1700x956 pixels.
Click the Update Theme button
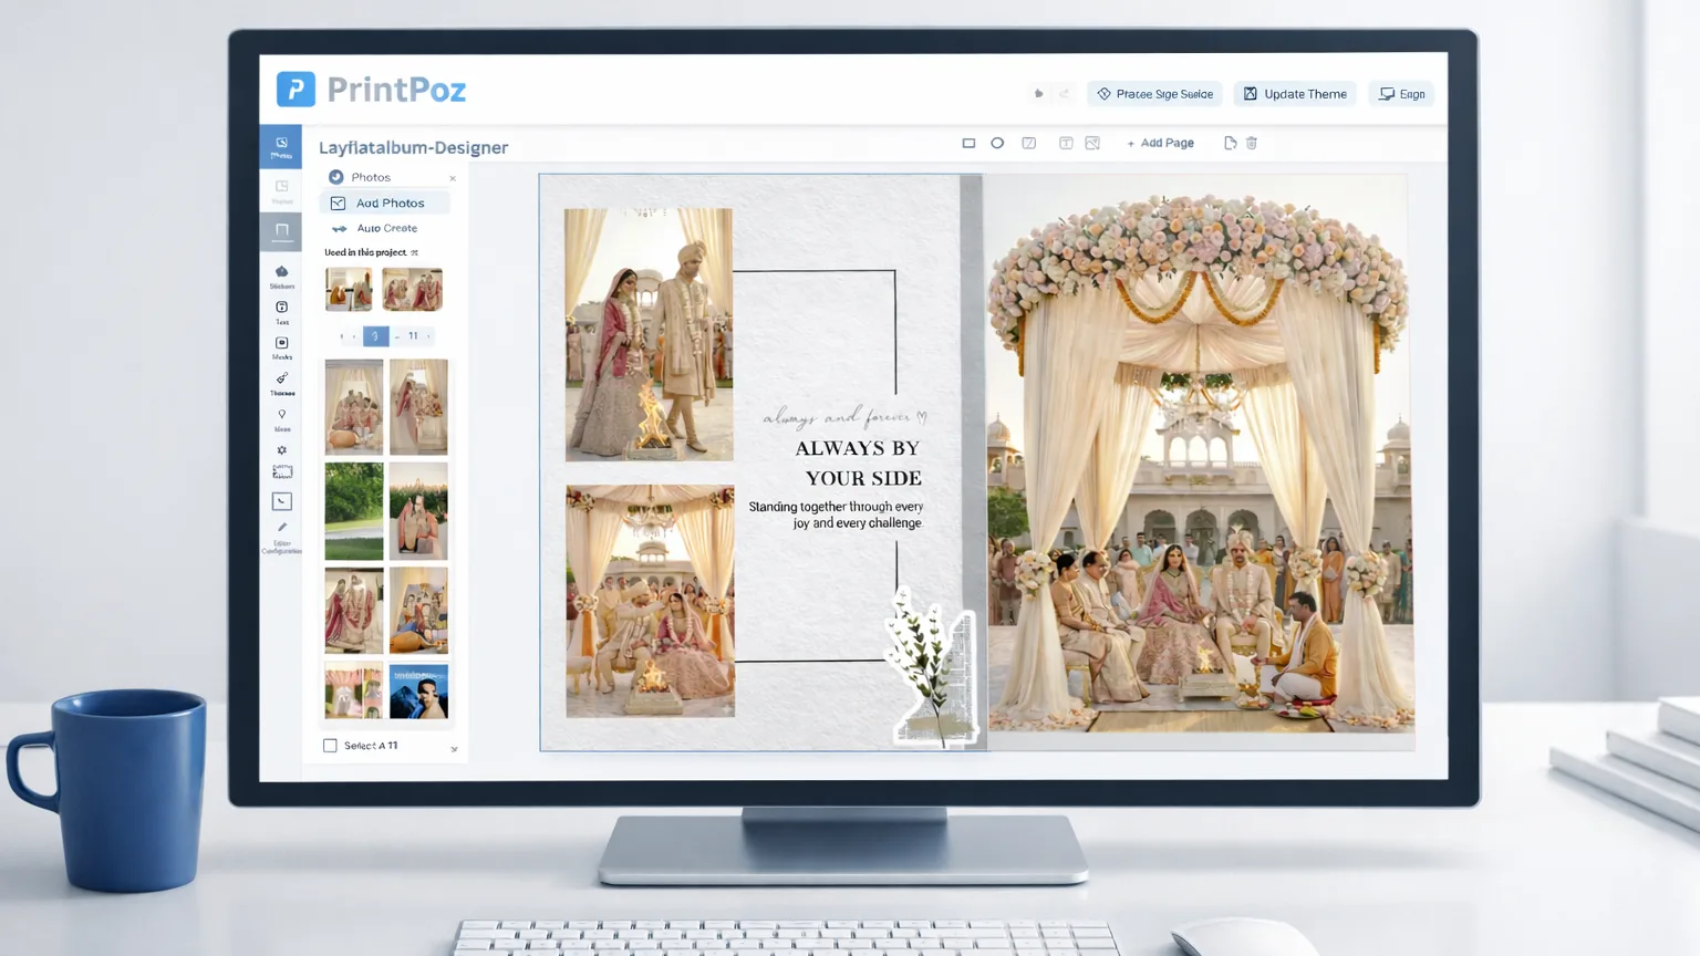[1295, 93]
